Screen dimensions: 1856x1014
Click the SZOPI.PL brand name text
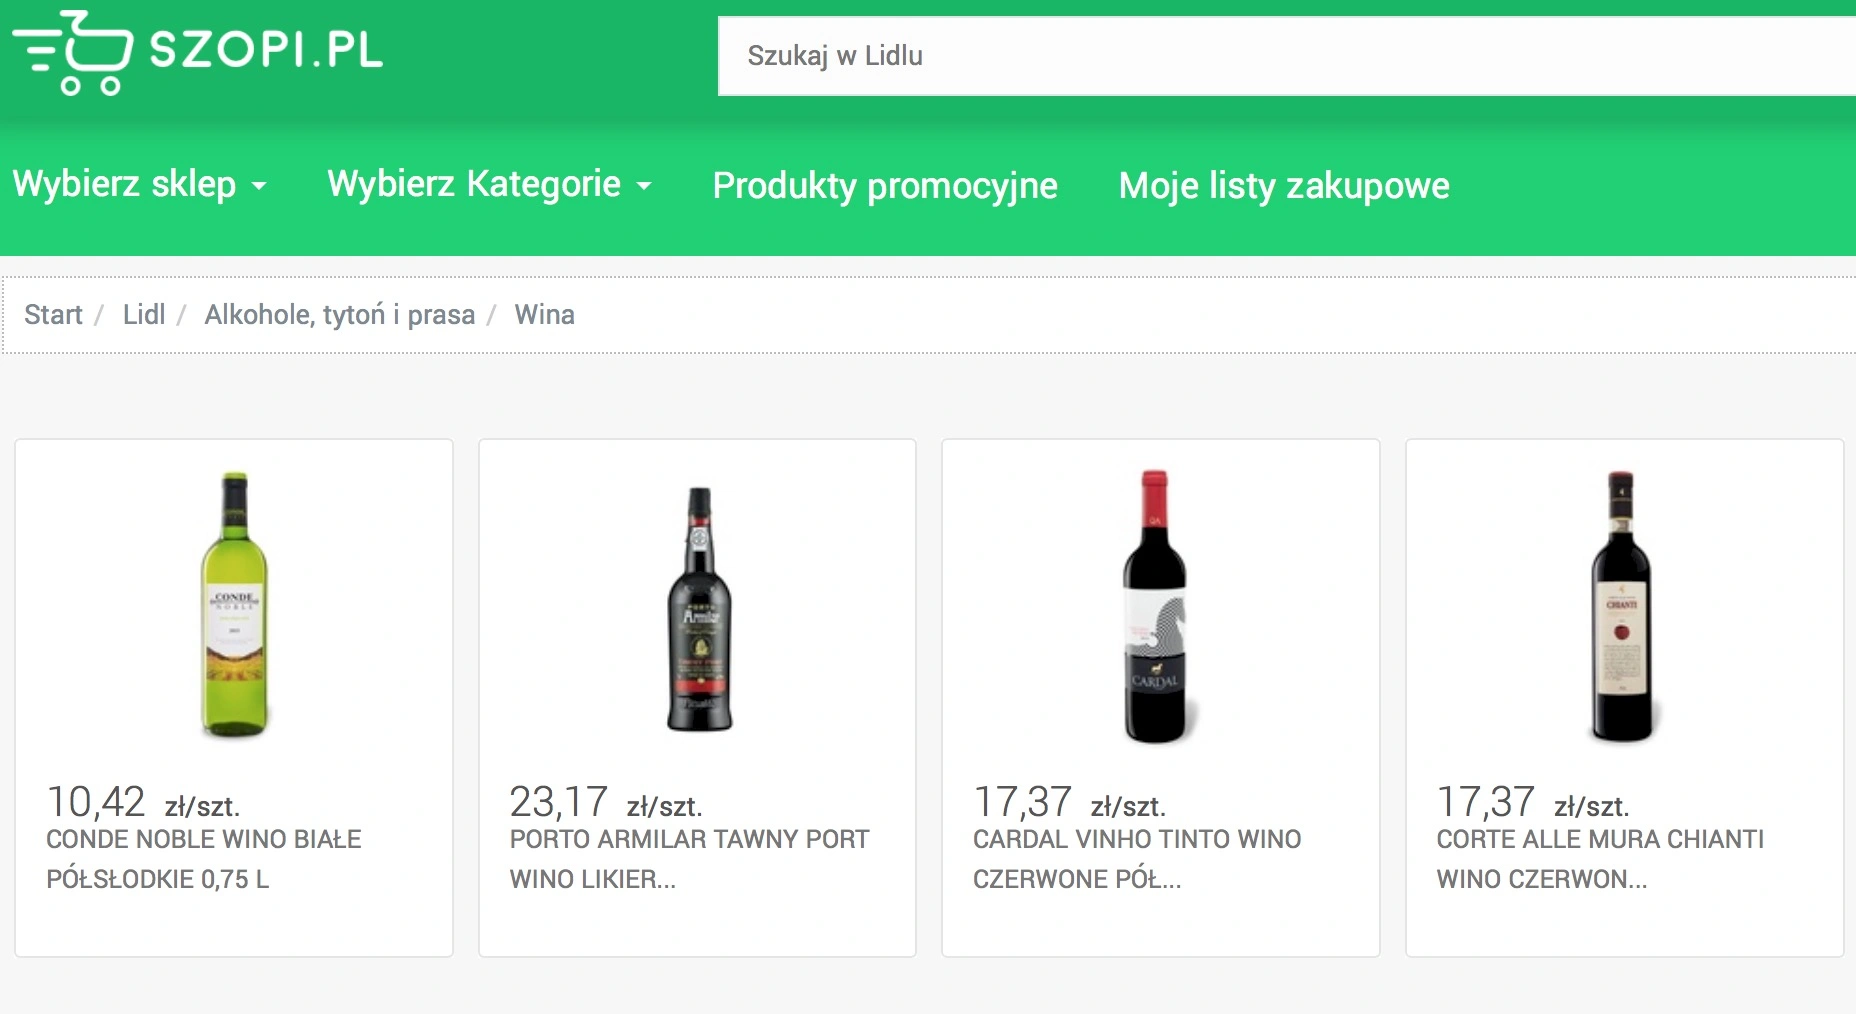click(266, 50)
